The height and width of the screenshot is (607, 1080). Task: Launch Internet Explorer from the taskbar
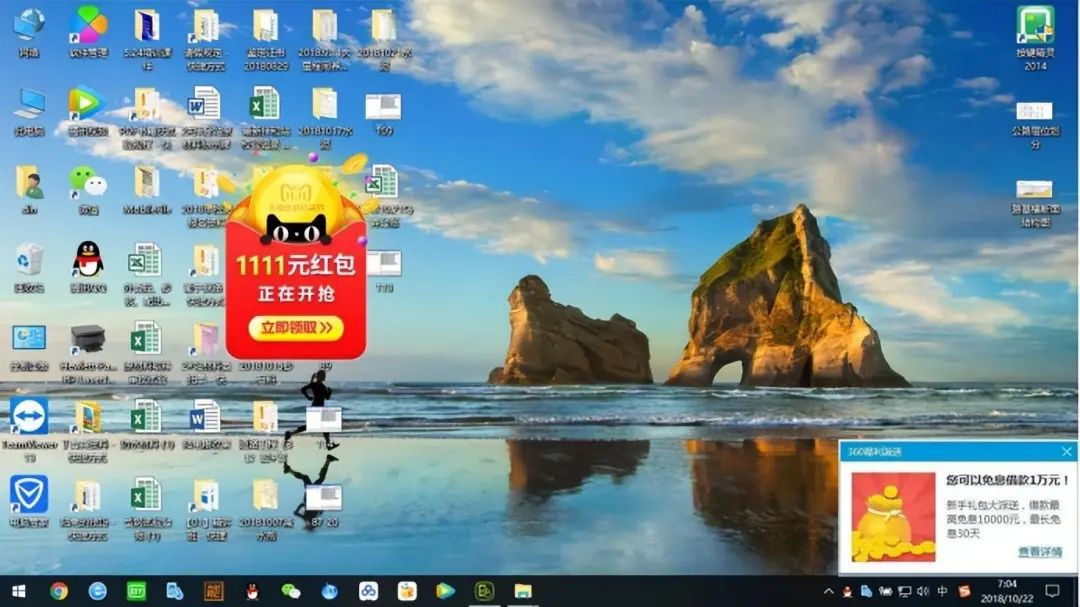click(97, 590)
